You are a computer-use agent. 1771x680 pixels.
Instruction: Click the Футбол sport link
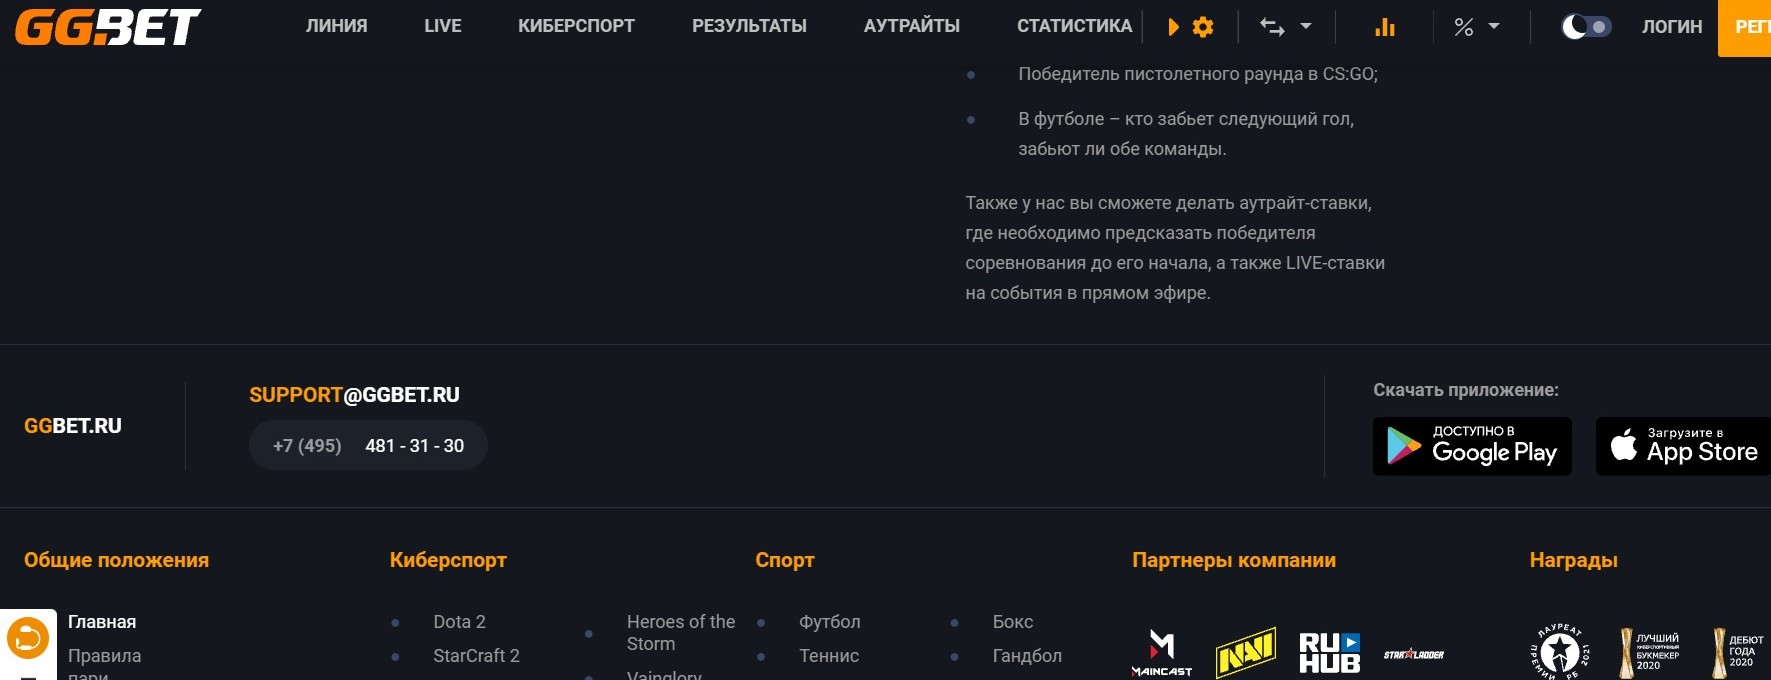[x=829, y=622]
